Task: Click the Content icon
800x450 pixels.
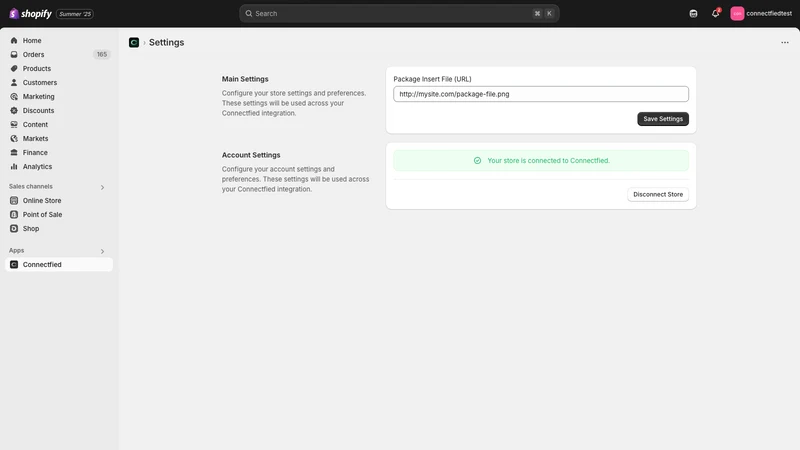Action: coord(14,124)
